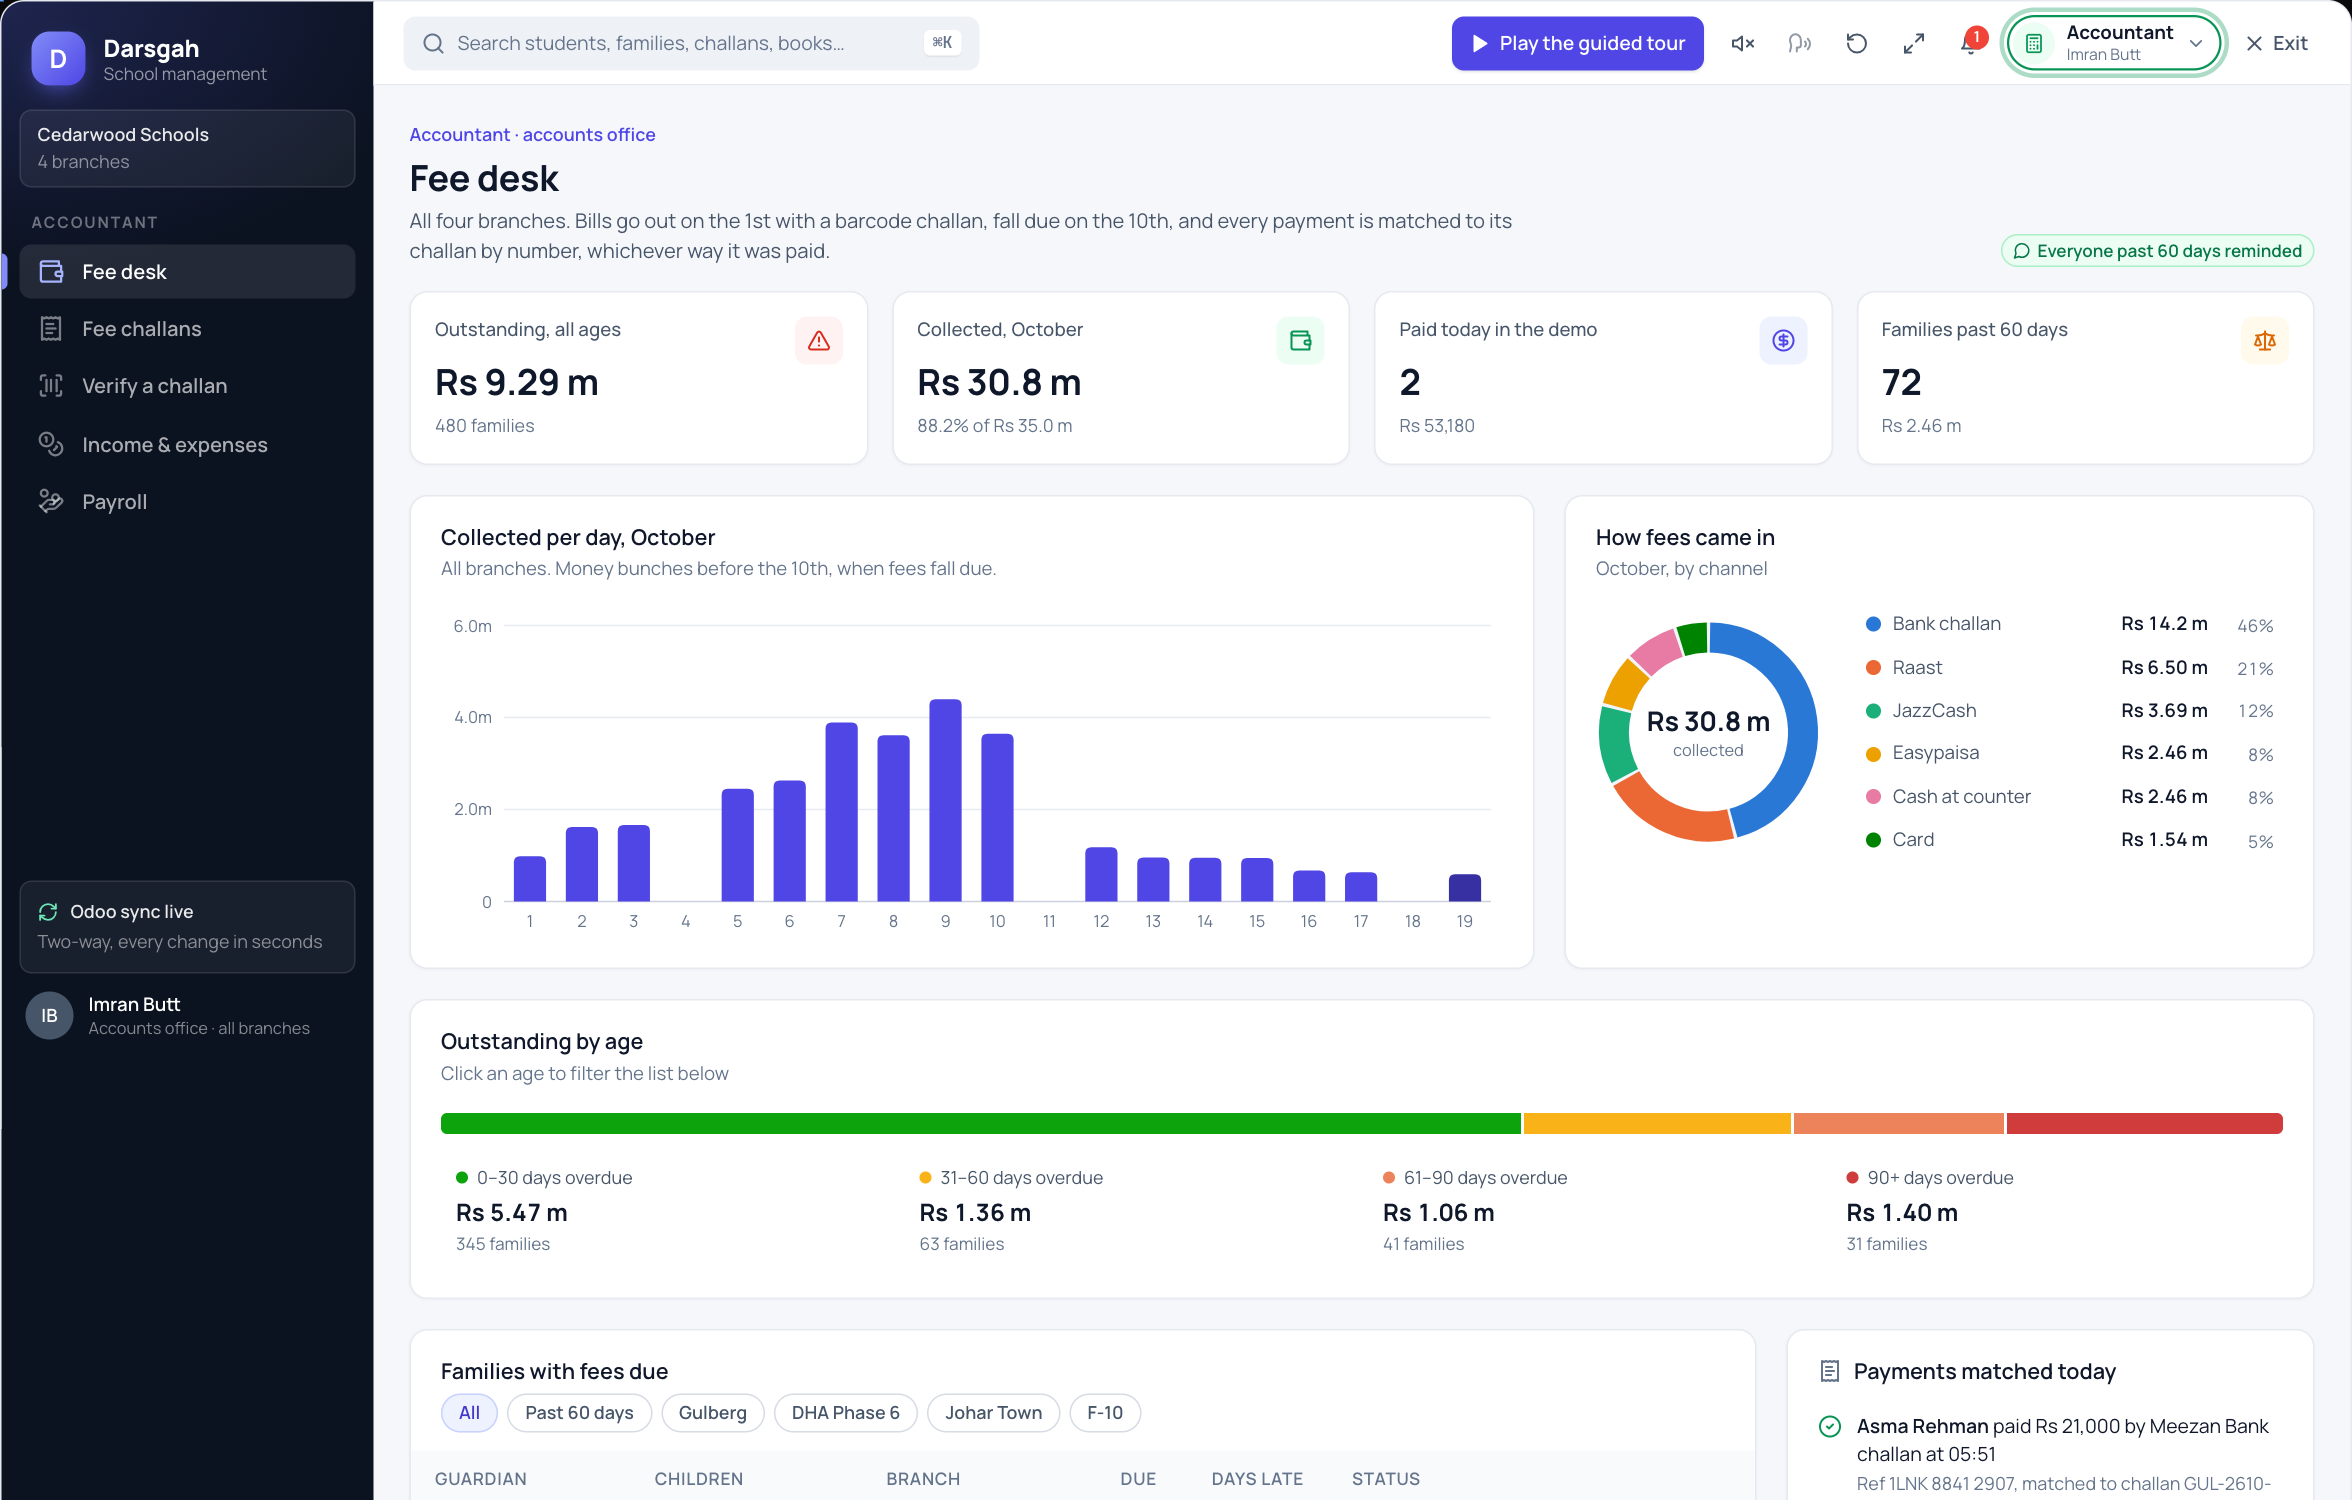Select the Past 60 days filter chip
This screenshot has width=2352, height=1500.
[x=579, y=1412]
